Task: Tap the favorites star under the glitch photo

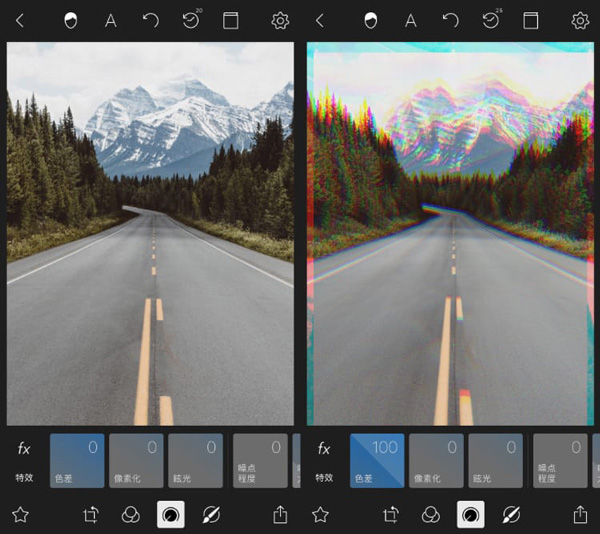Action: [320, 514]
